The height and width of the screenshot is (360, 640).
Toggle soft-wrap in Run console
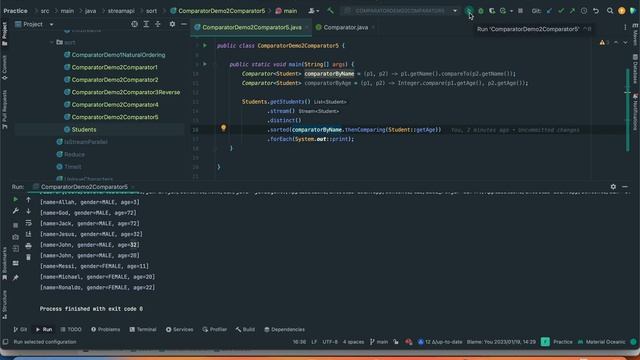tap(28, 223)
